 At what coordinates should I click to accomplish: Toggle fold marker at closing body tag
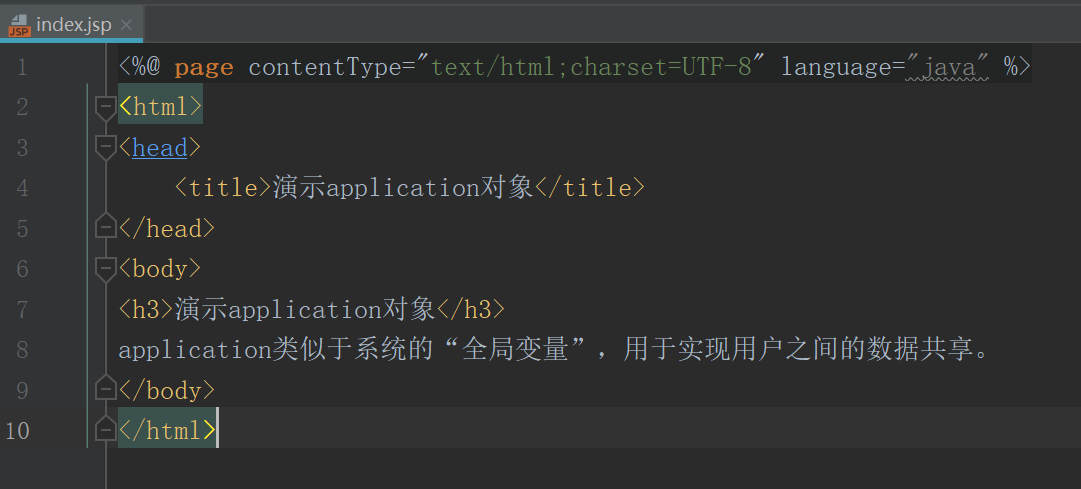coord(105,389)
